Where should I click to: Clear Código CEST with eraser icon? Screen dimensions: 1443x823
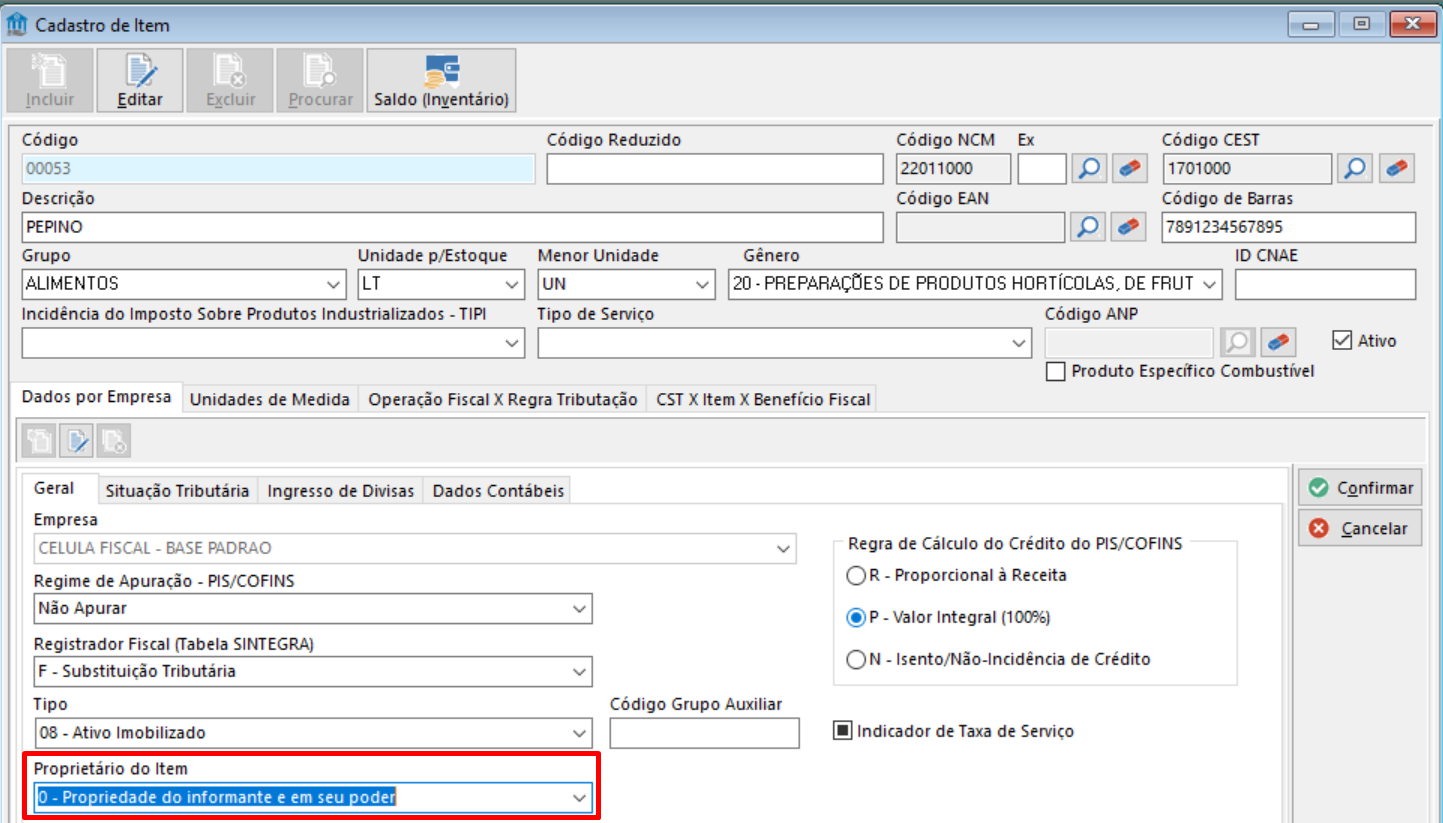[1397, 169]
